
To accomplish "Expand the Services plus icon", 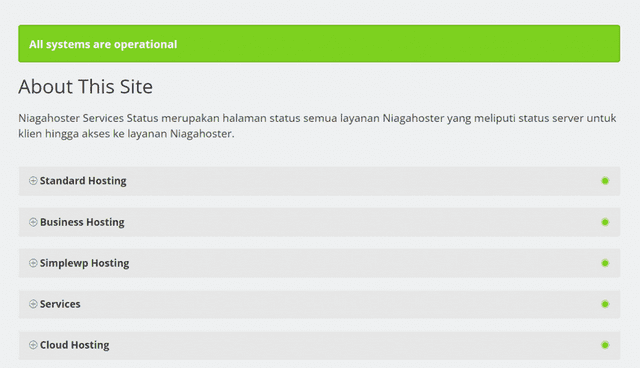I will (33, 304).
